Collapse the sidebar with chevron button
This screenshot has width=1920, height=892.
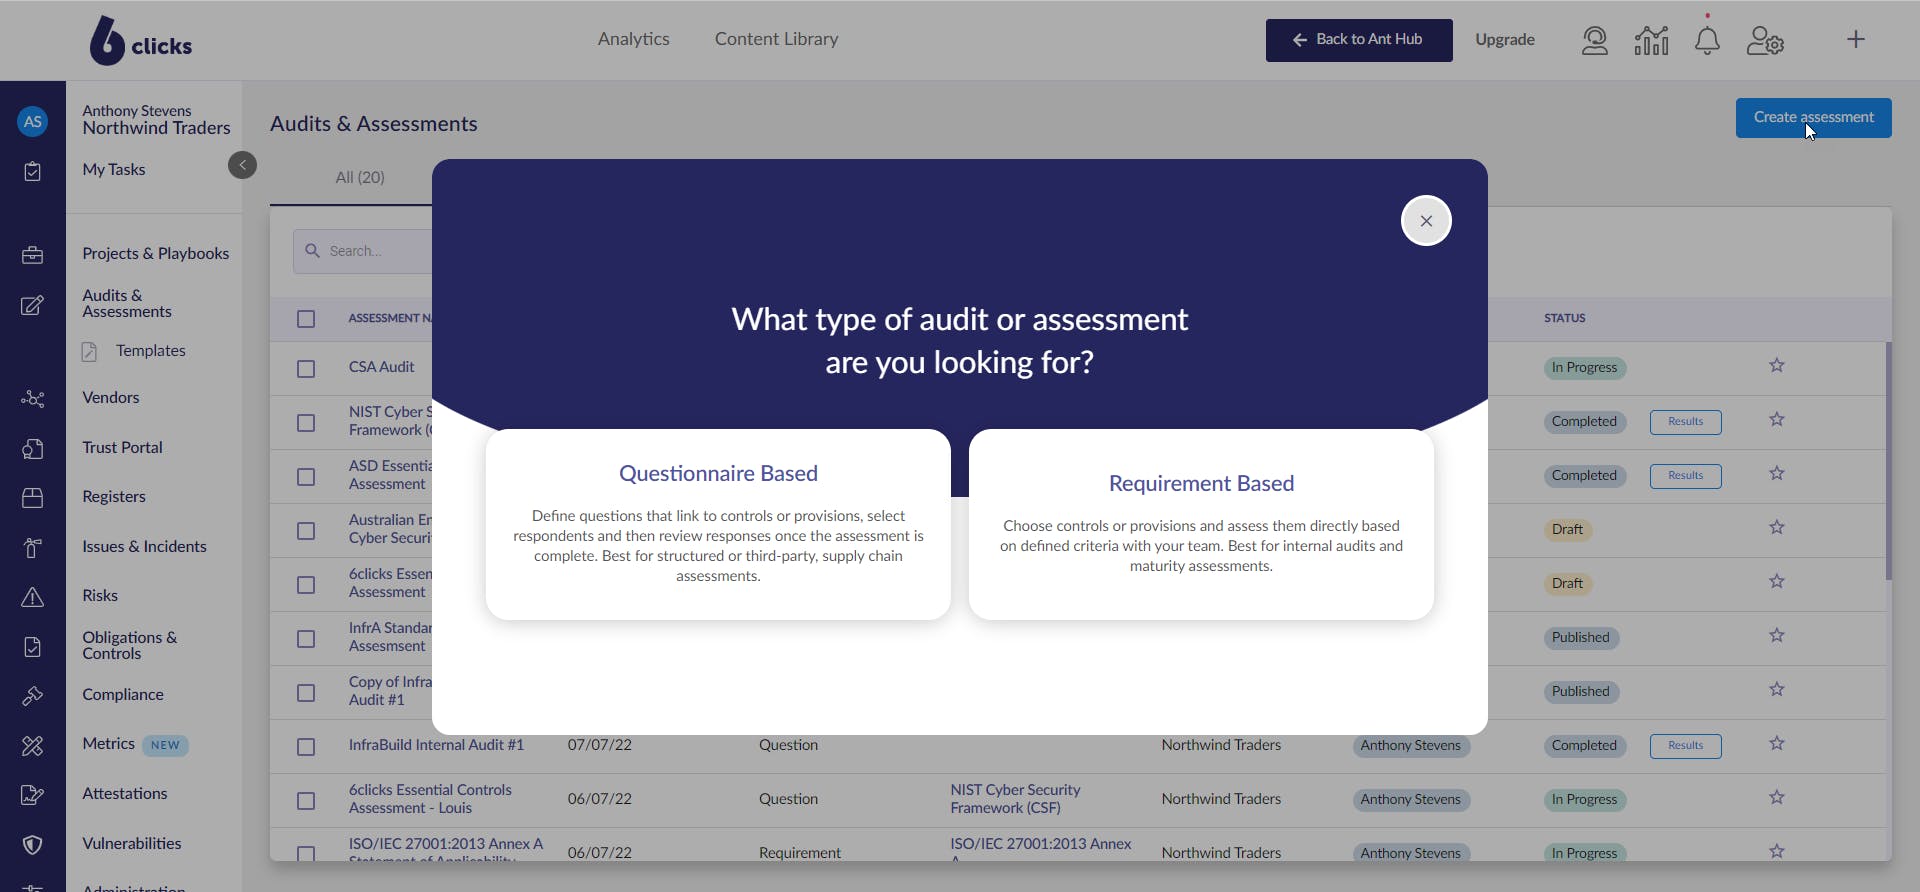242,165
